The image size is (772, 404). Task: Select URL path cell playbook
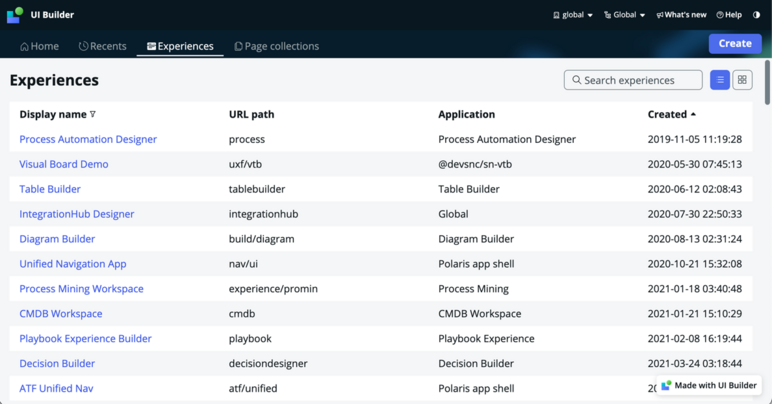tap(250, 339)
